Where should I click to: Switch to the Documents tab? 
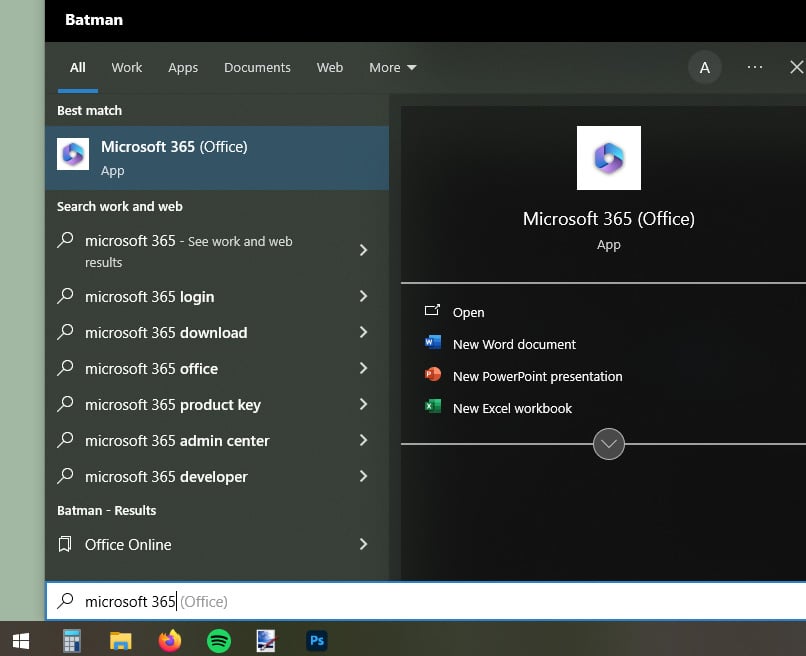pyautogui.click(x=257, y=67)
